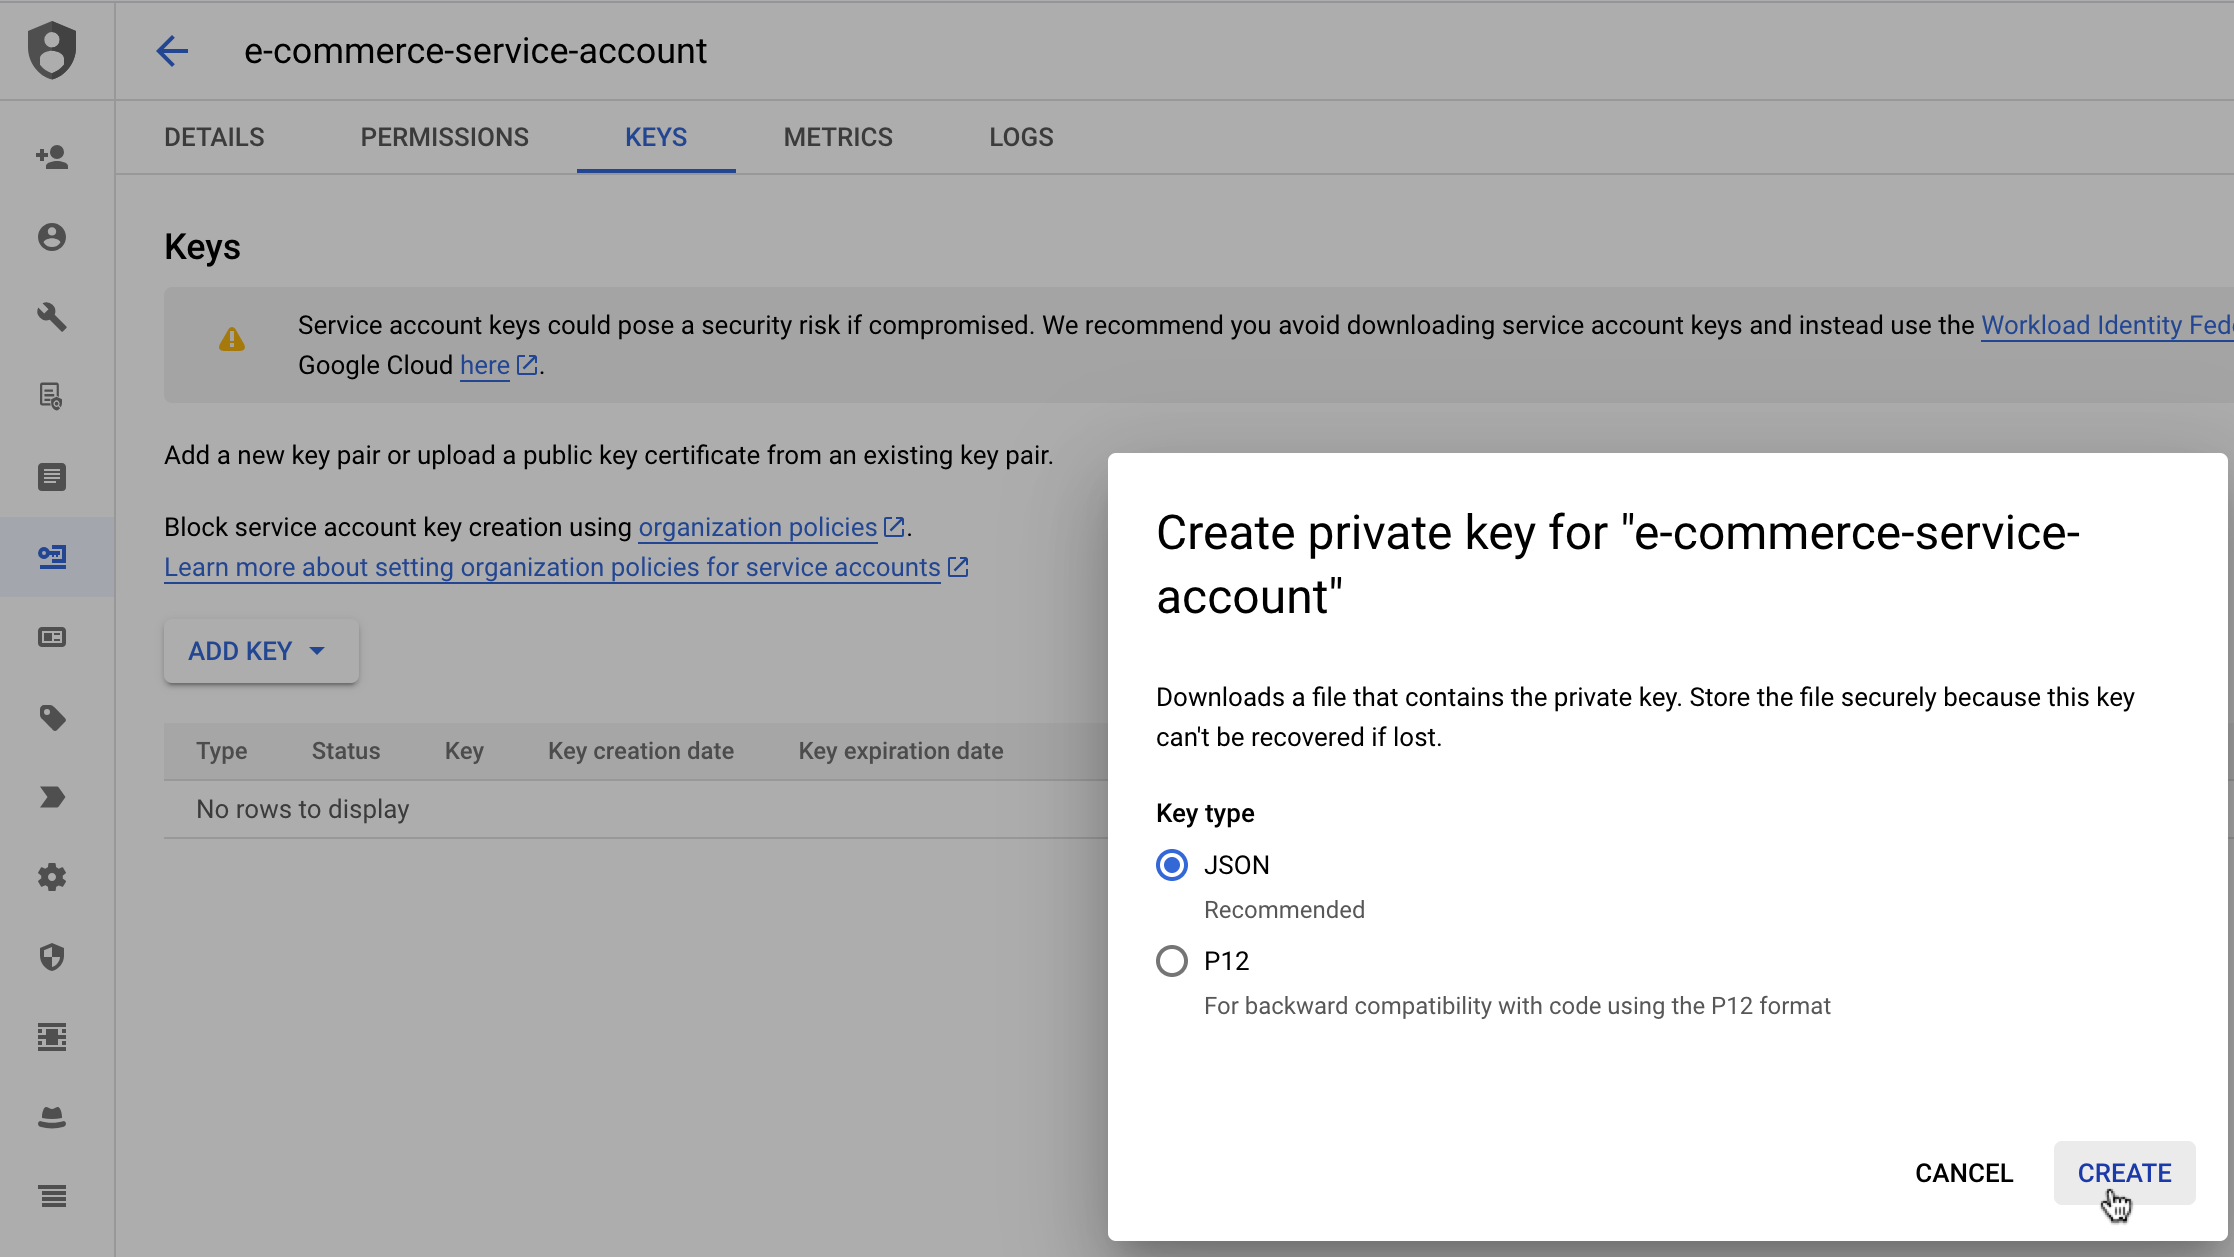Dismiss dialog with CANCEL button
2234x1257 pixels.
1963,1172
